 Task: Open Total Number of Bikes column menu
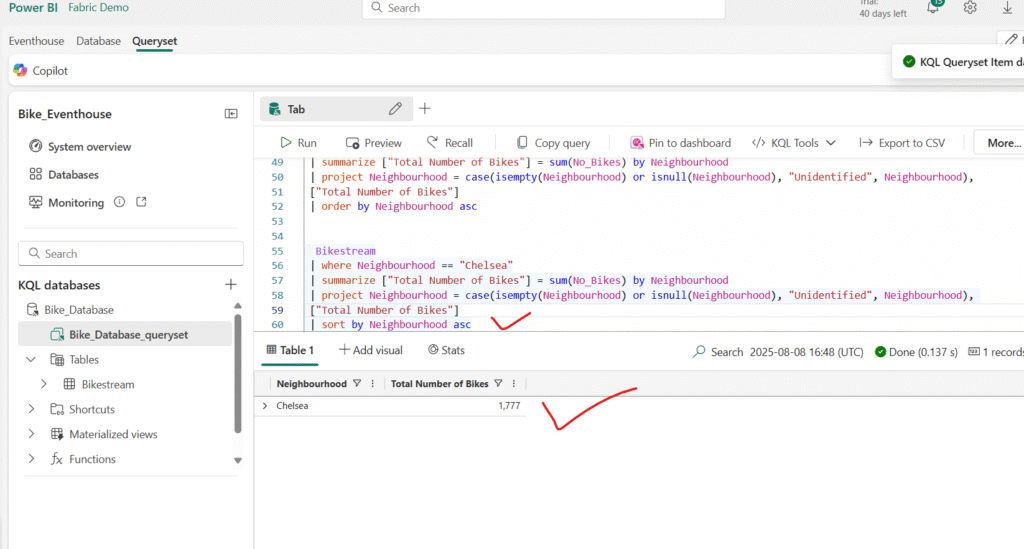pyautogui.click(x=514, y=383)
